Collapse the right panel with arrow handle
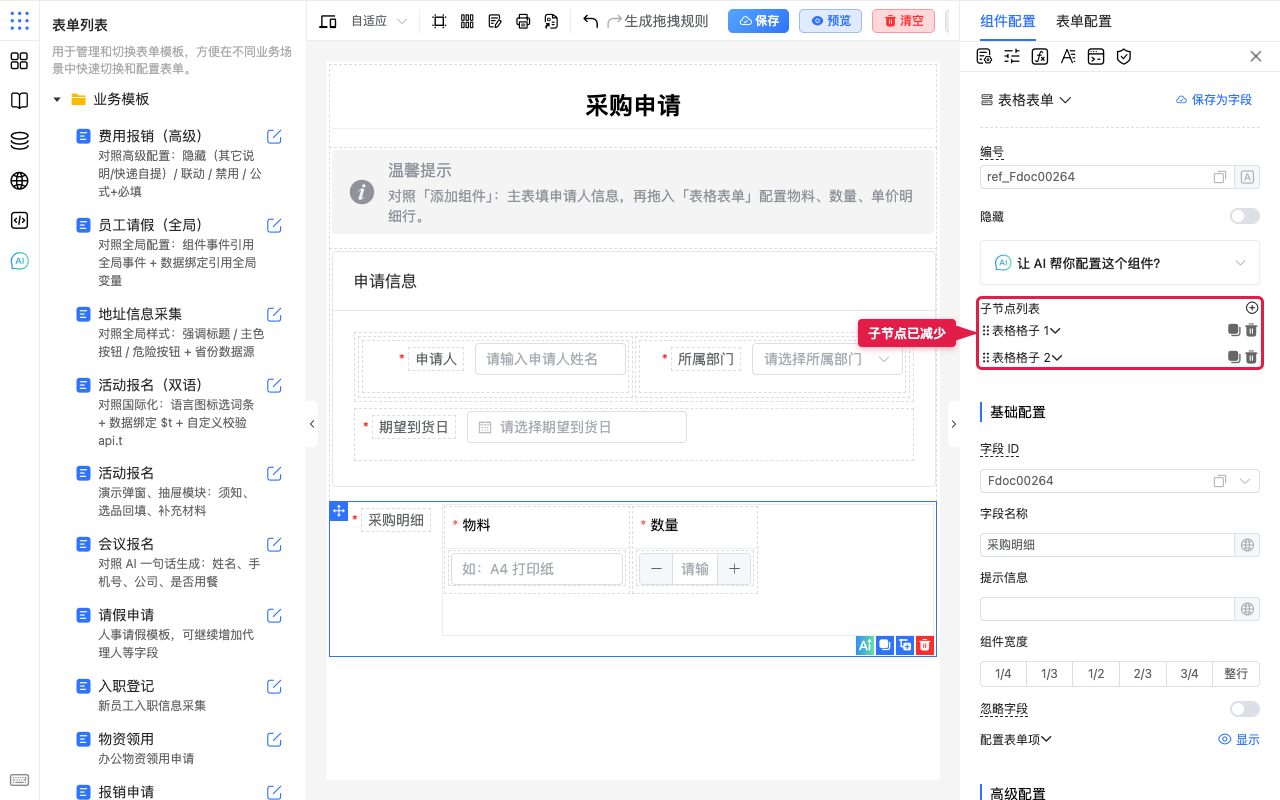The image size is (1280, 800). point(954,424)
